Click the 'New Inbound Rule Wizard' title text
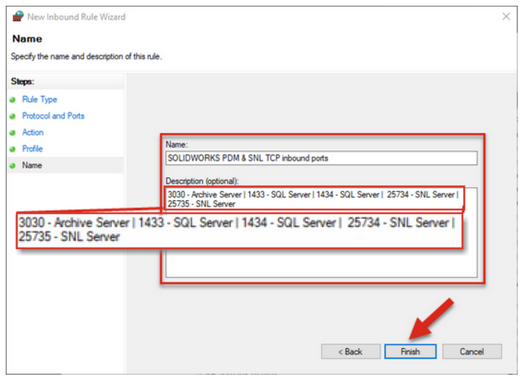The width and height of the screenshot is (529, 386). coord(76,17)
